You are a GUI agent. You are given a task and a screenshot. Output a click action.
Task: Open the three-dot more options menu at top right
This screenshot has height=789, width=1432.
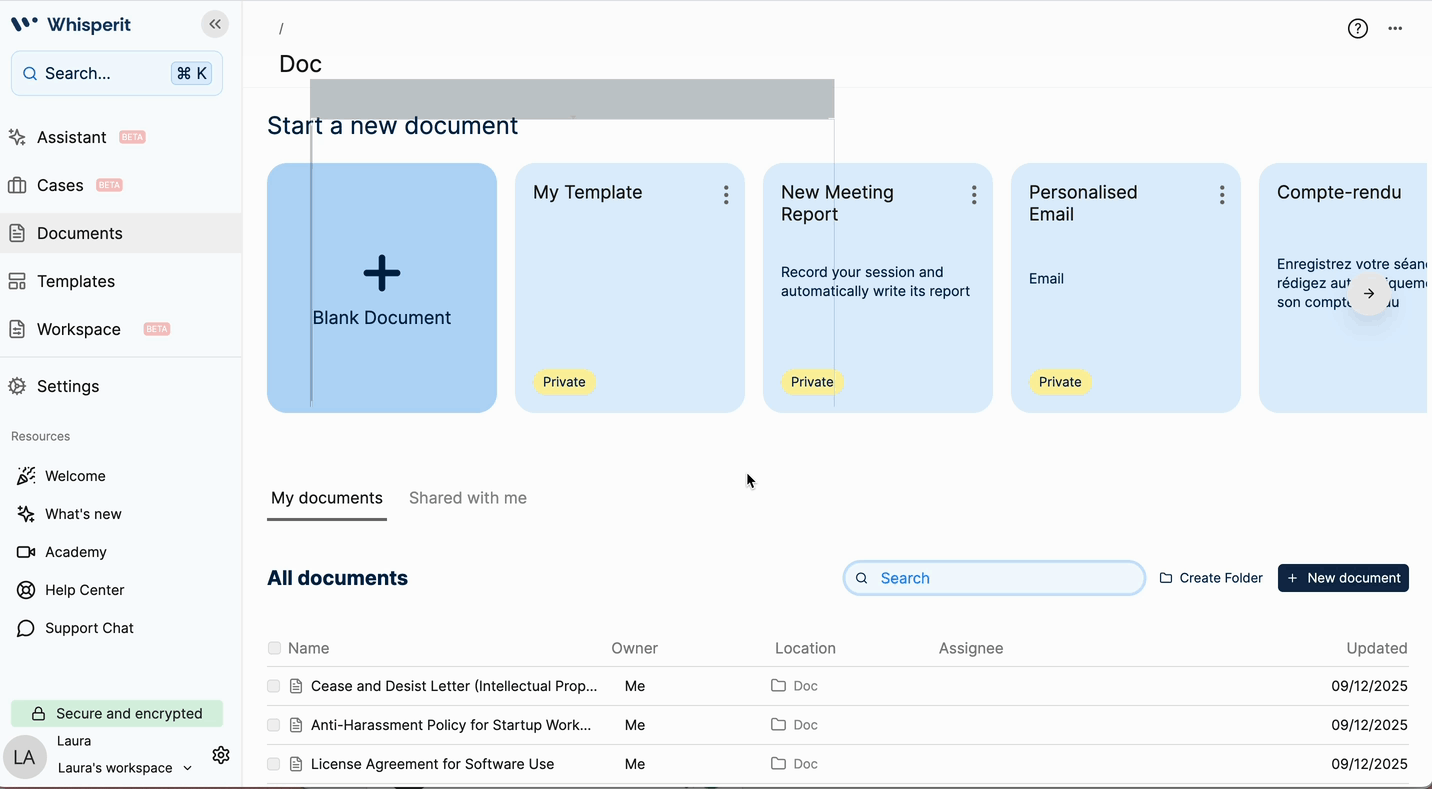[x=1395, y=29]
